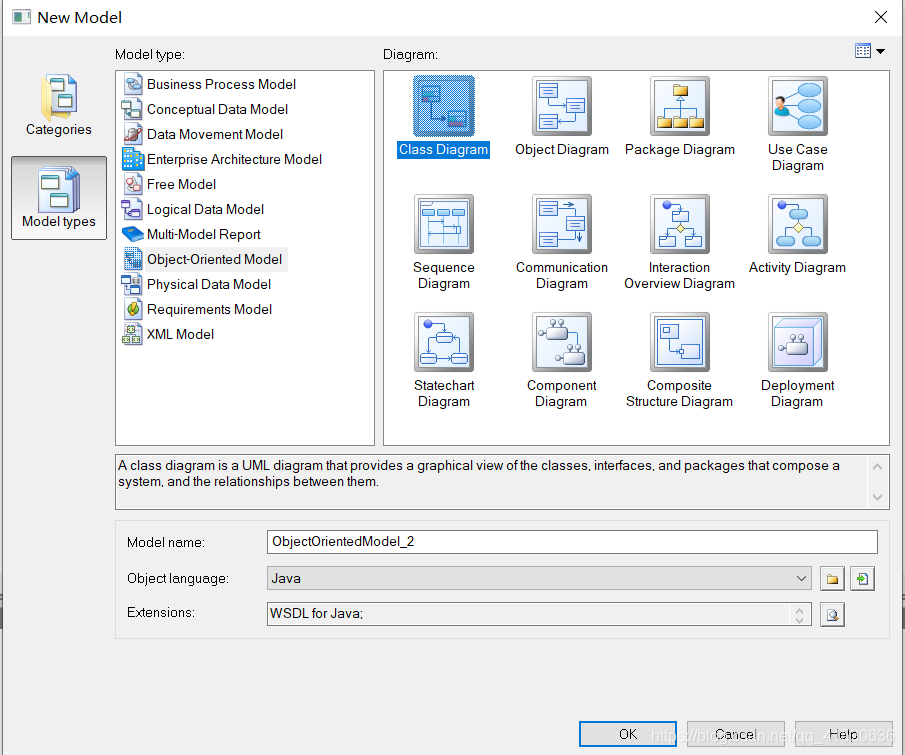905x755 pixels.
Task: Browse for object language folder
Action: [832, 578]
